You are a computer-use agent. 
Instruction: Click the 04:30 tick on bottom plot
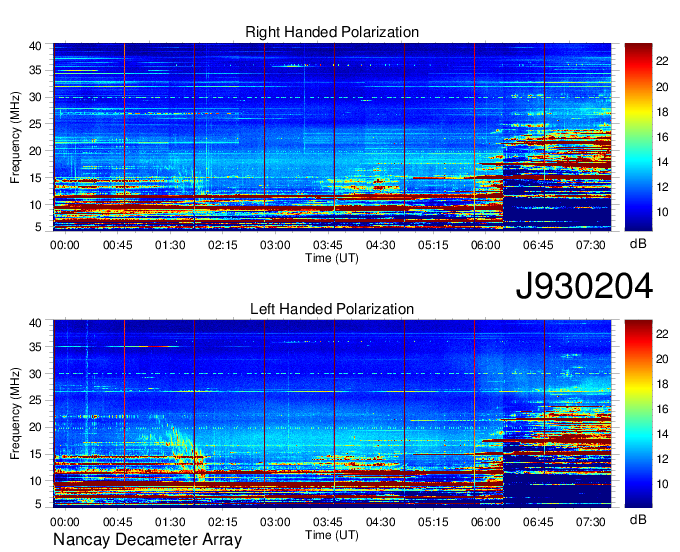[380, 522]
